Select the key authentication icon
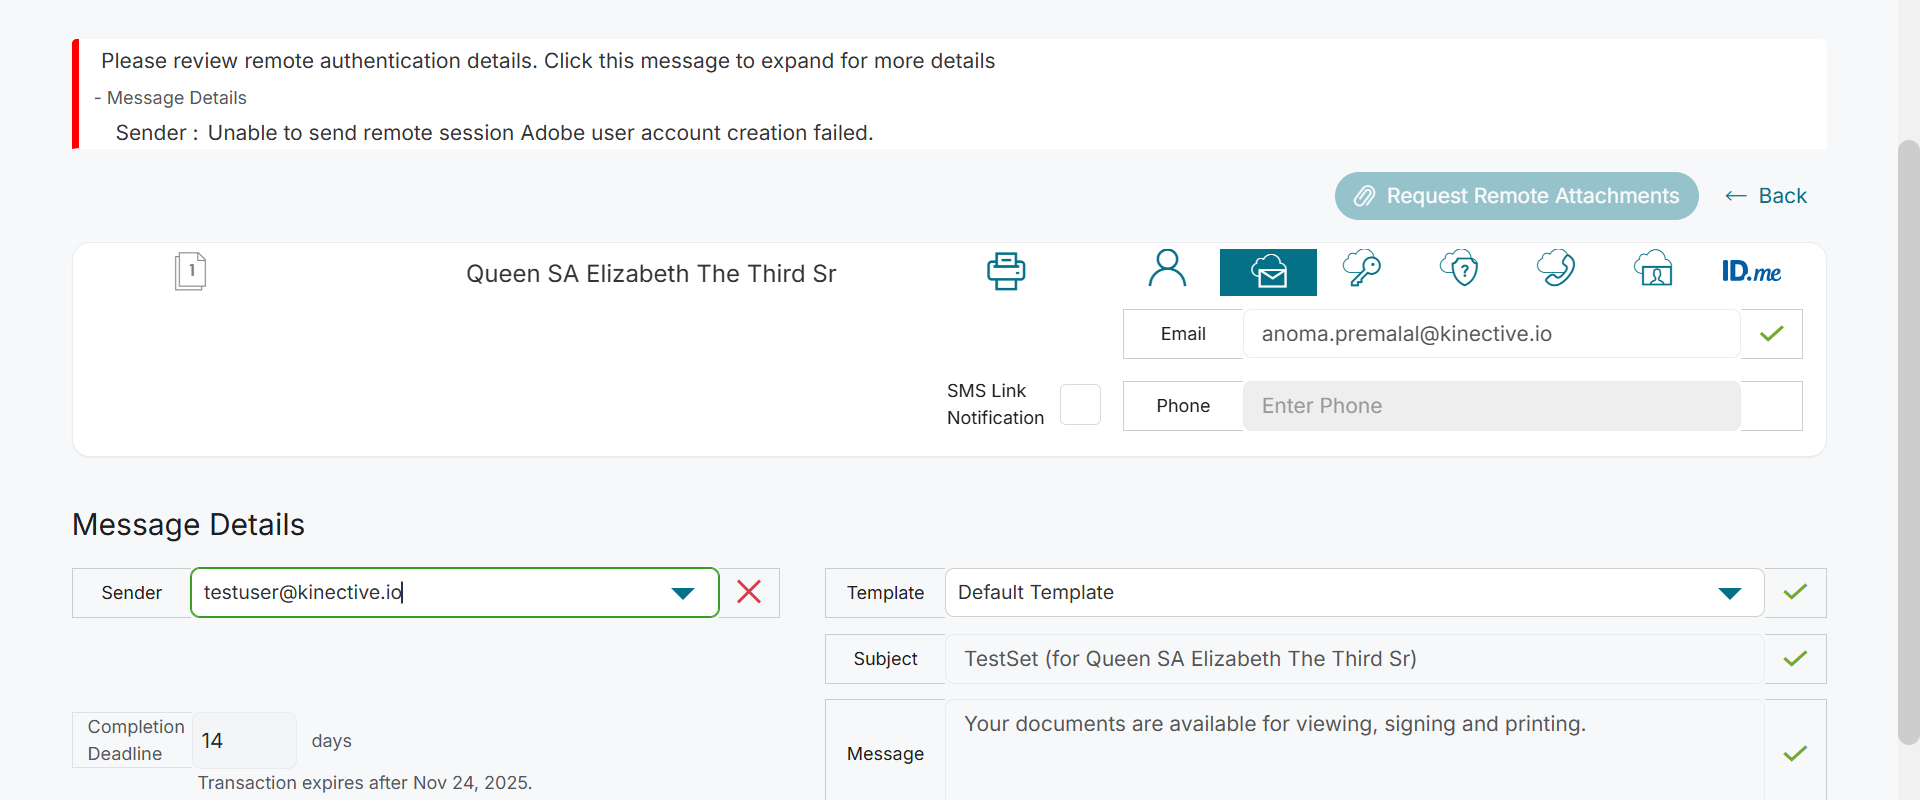Viewport: 1920px width, 800px height. pyautogui.click(x=1361, y=269)
